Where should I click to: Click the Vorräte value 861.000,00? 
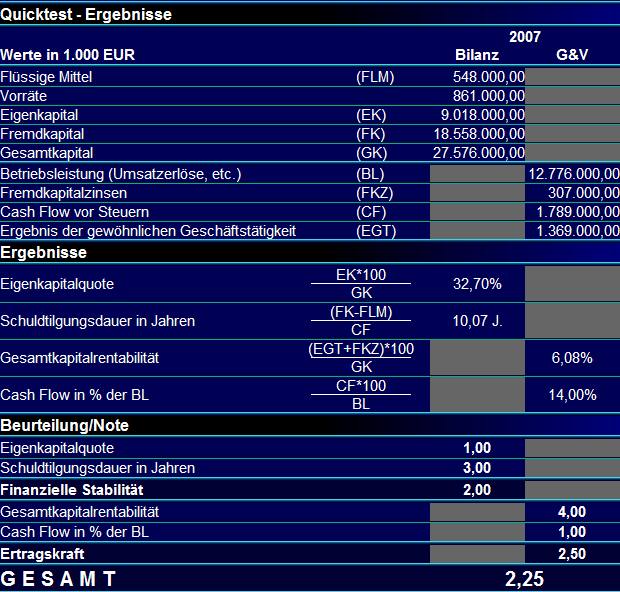pos(489,96)
